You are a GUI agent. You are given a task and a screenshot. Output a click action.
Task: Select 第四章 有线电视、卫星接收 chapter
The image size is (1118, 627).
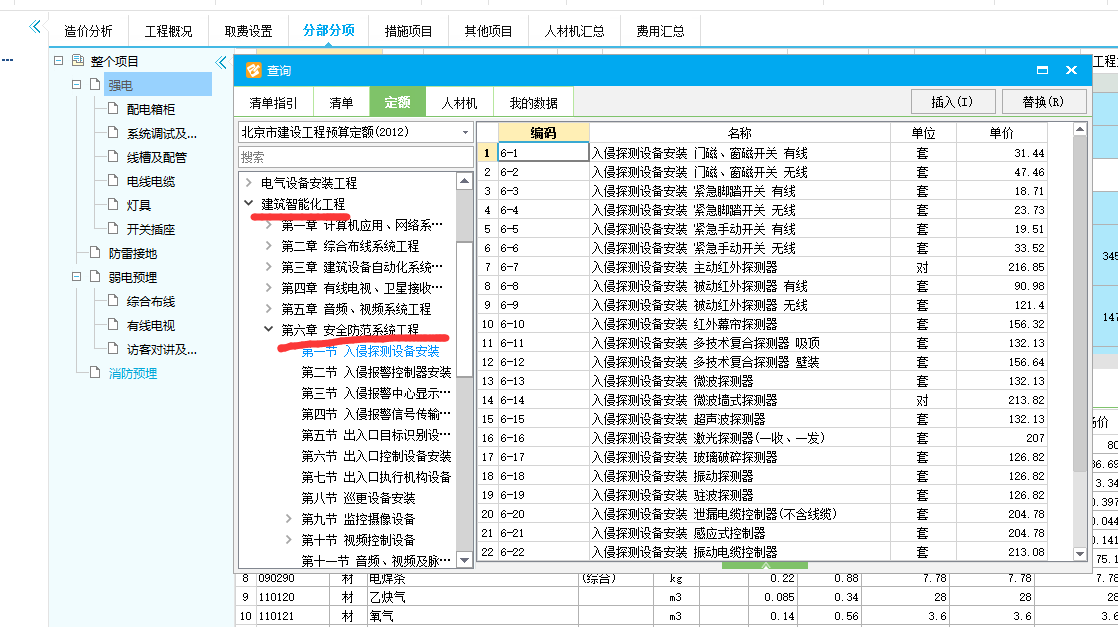361,287
